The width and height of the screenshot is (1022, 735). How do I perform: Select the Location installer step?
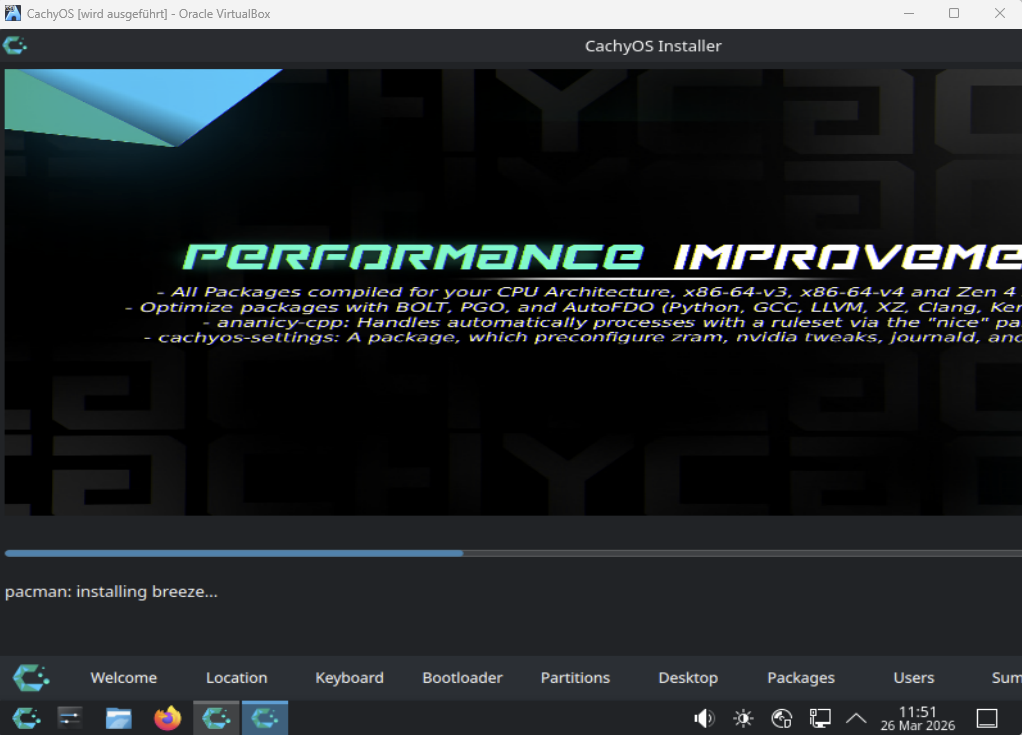[237, 678]
